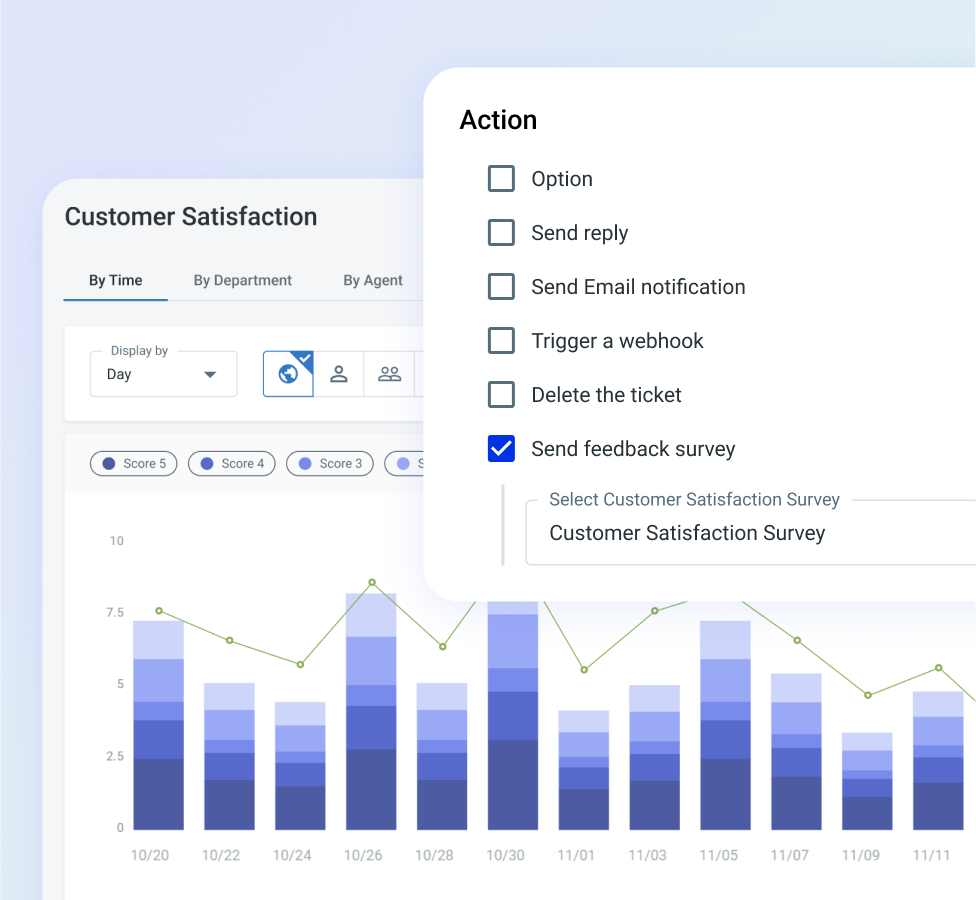Click the 10/26 bar in chart
Screen dimensions: 976x900
coord(371,712)
